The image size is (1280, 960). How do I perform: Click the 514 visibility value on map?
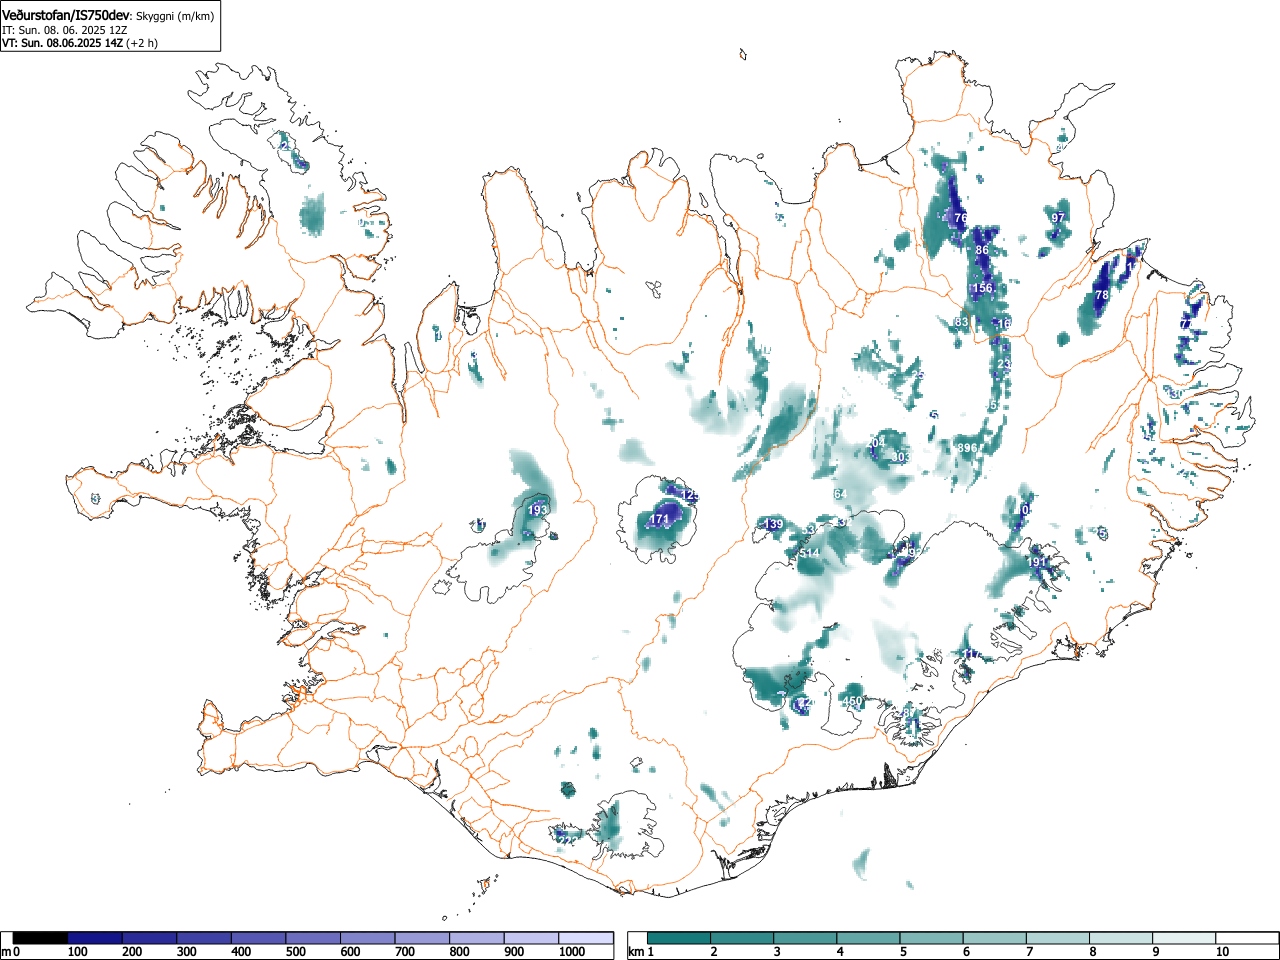coord(809,553)
